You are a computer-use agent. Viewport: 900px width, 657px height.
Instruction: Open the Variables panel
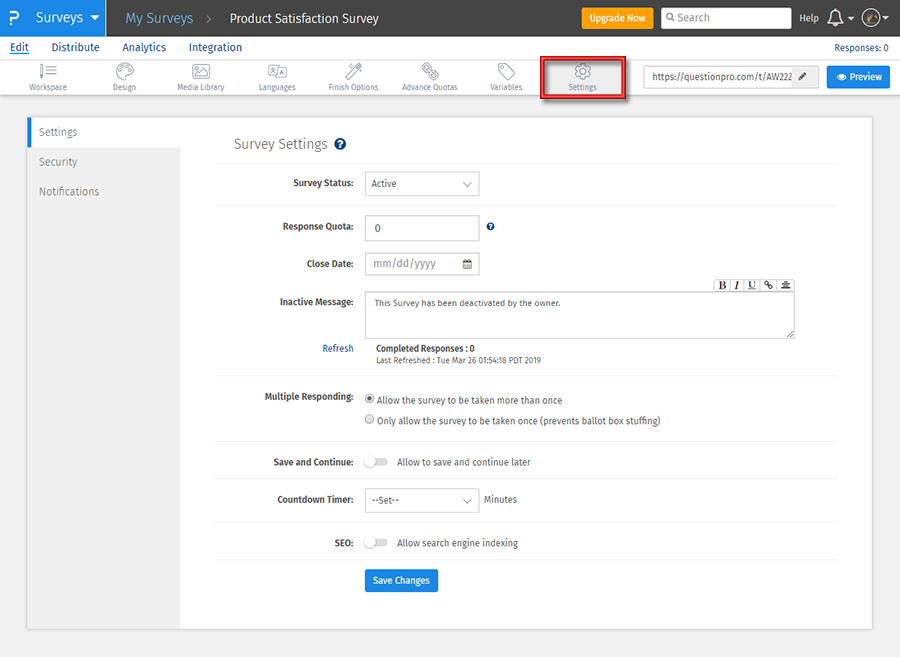505,77
